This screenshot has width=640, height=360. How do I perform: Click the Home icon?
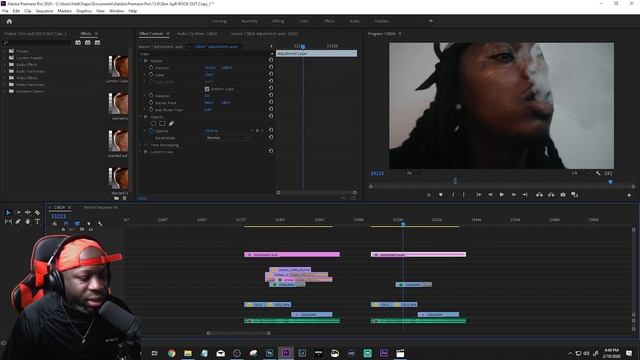pyautogui.click(x=9, y=21)
